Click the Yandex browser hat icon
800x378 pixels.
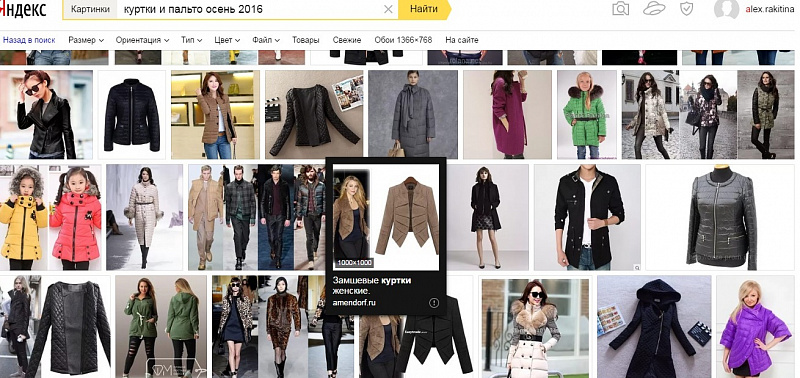point(654,9)
